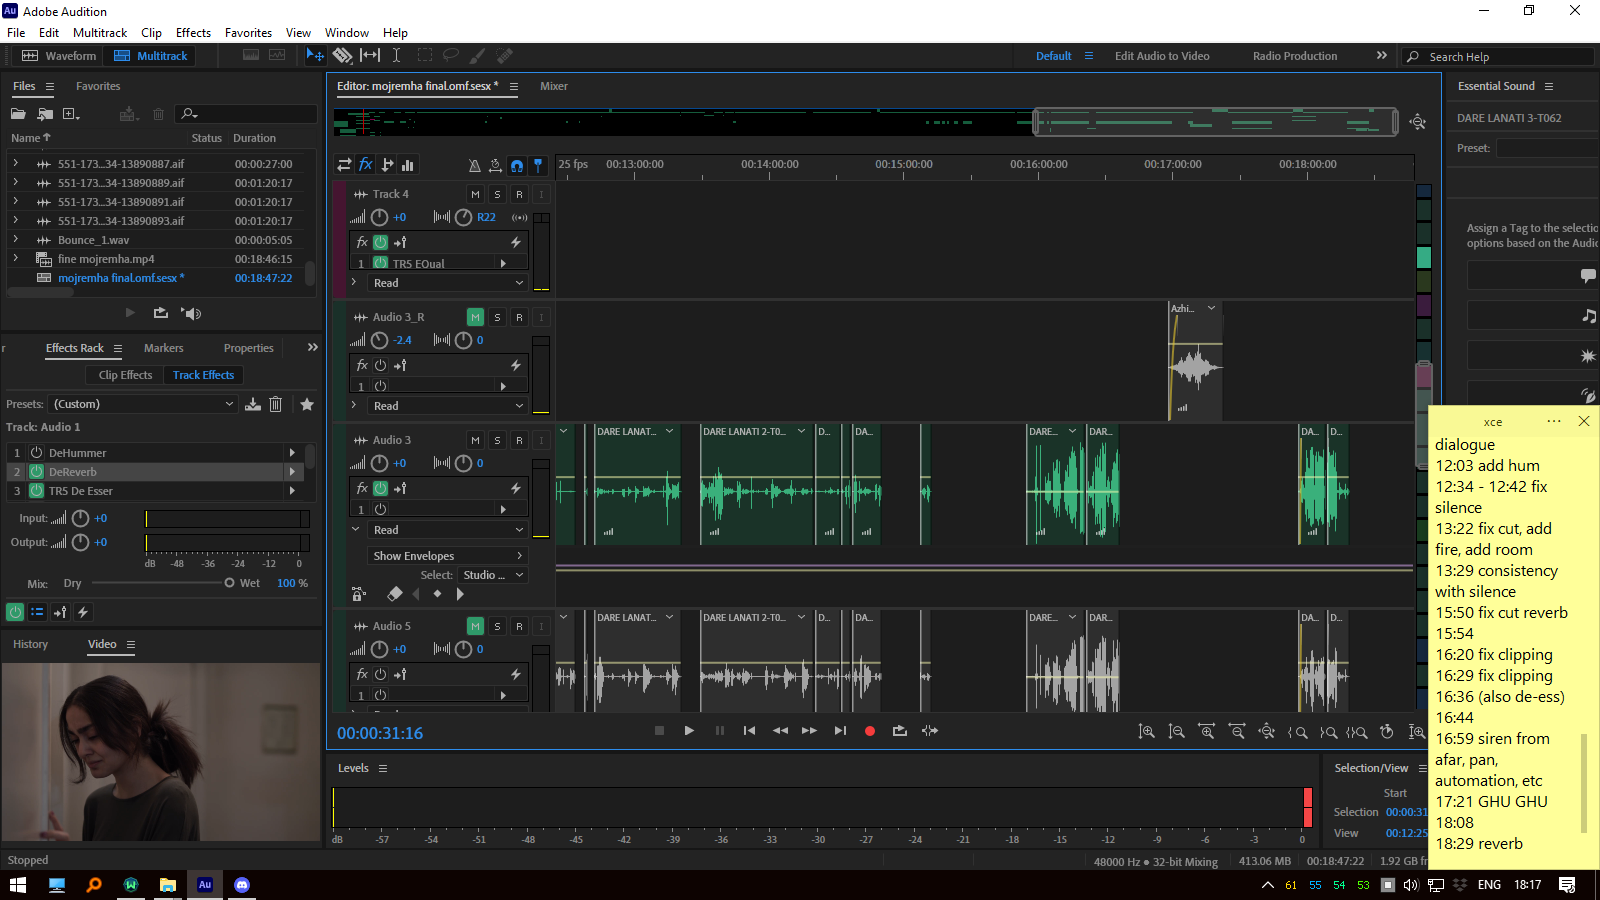
Task: Expand the fine mojremha.mp4 file row
Action: pos(15,259)
